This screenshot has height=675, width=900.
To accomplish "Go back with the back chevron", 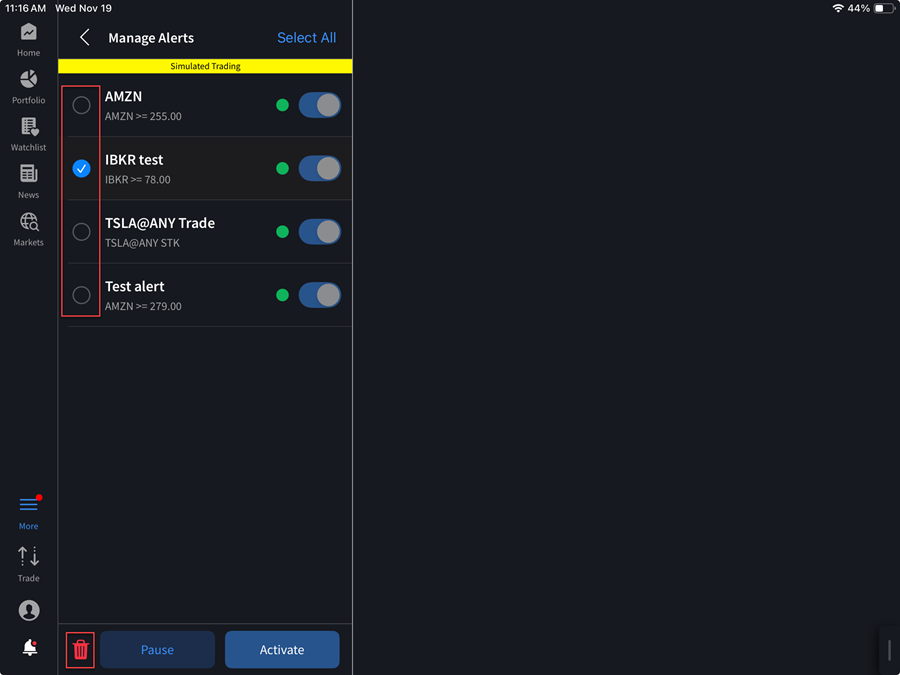I will point(84,37).
